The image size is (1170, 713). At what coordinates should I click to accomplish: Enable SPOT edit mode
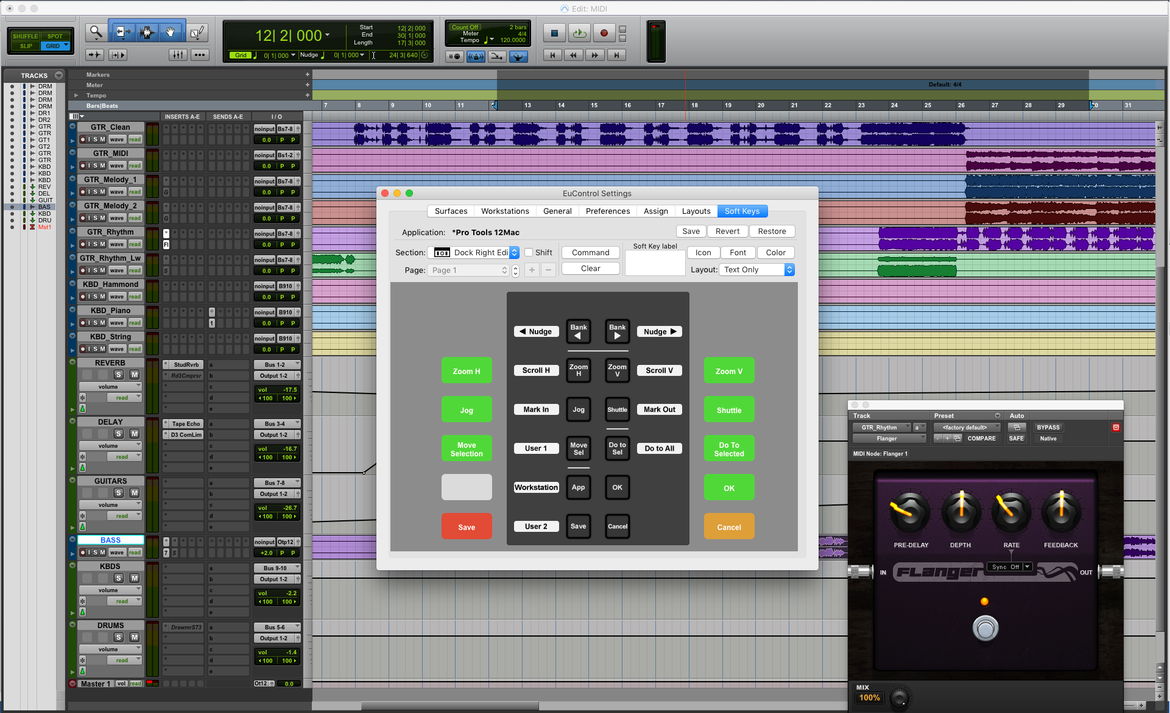coord(55,36)
